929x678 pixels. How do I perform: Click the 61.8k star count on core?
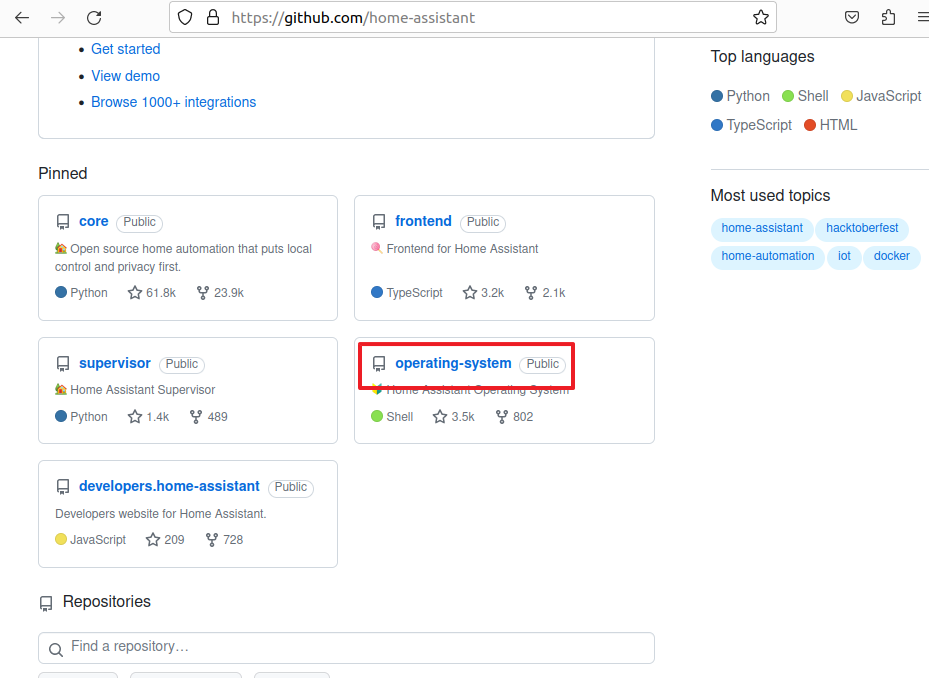click(161, 293)
